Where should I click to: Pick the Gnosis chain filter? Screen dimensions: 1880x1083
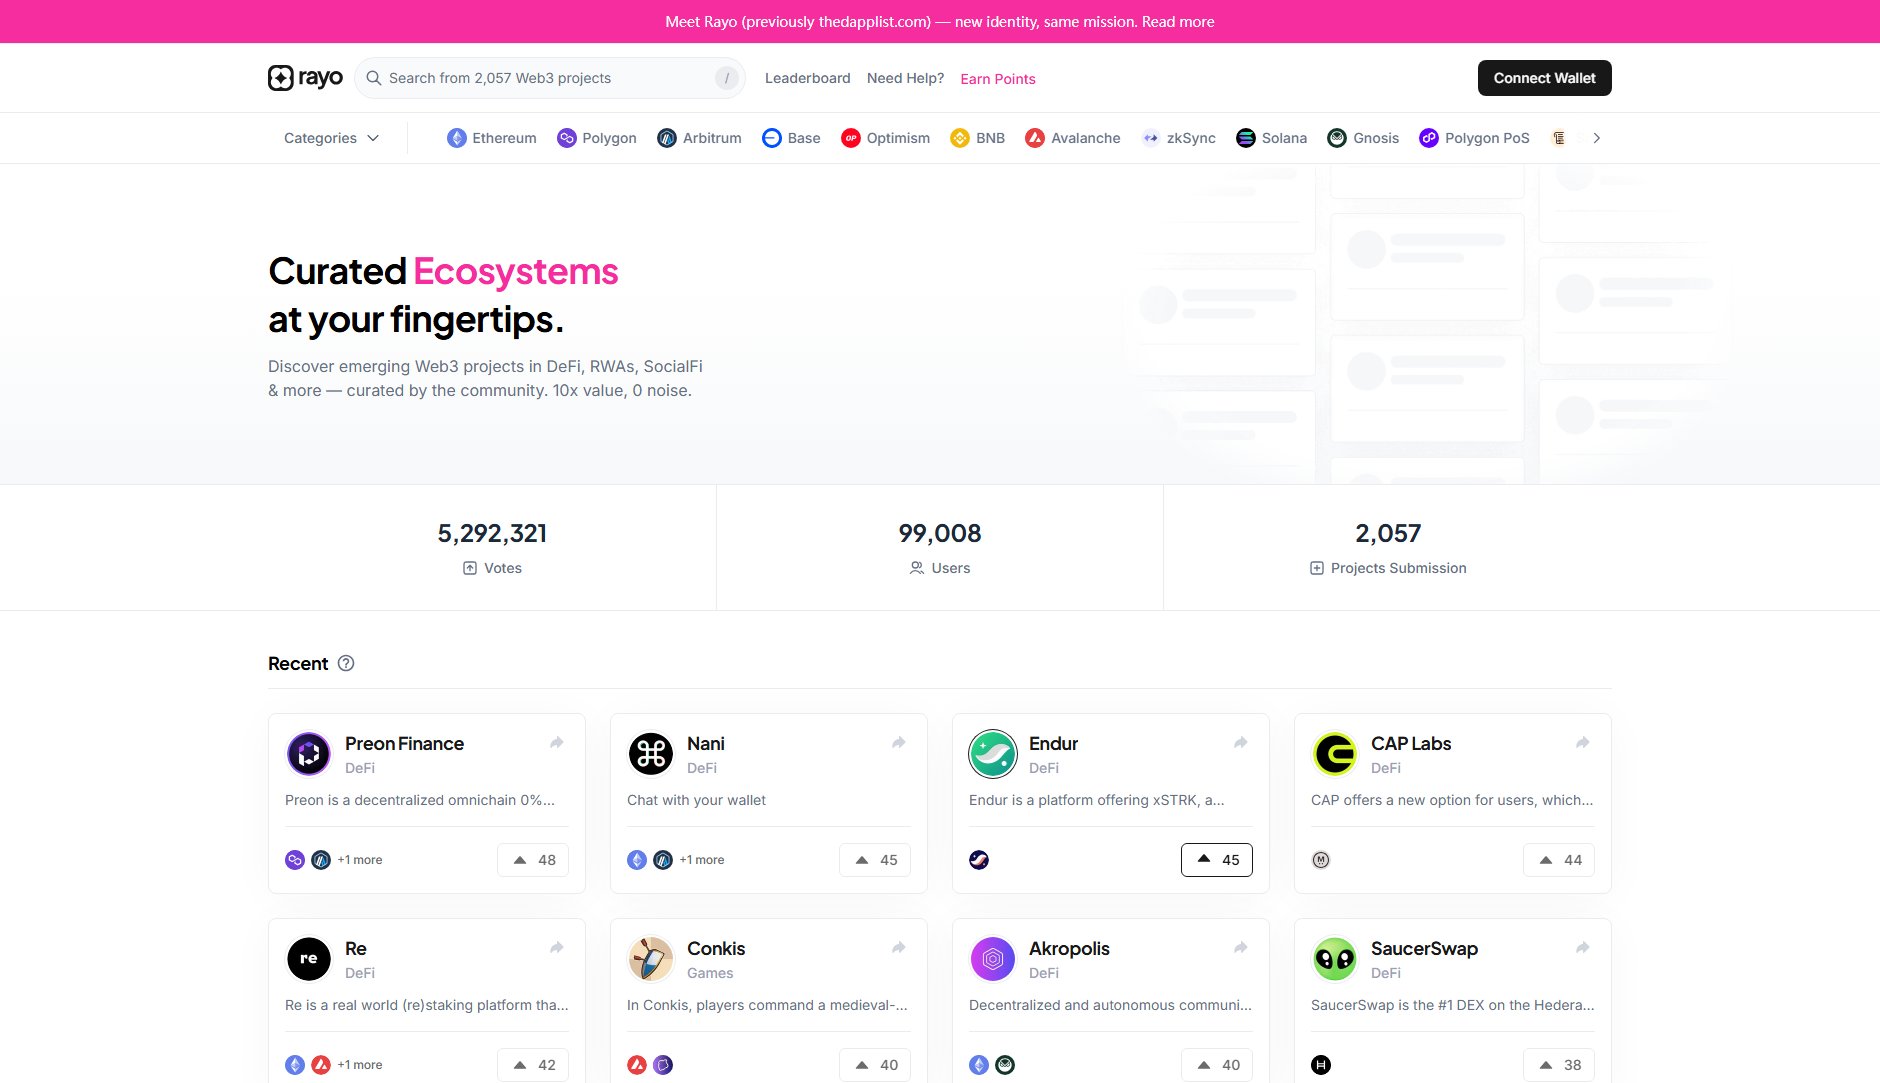pos(1363,138)
